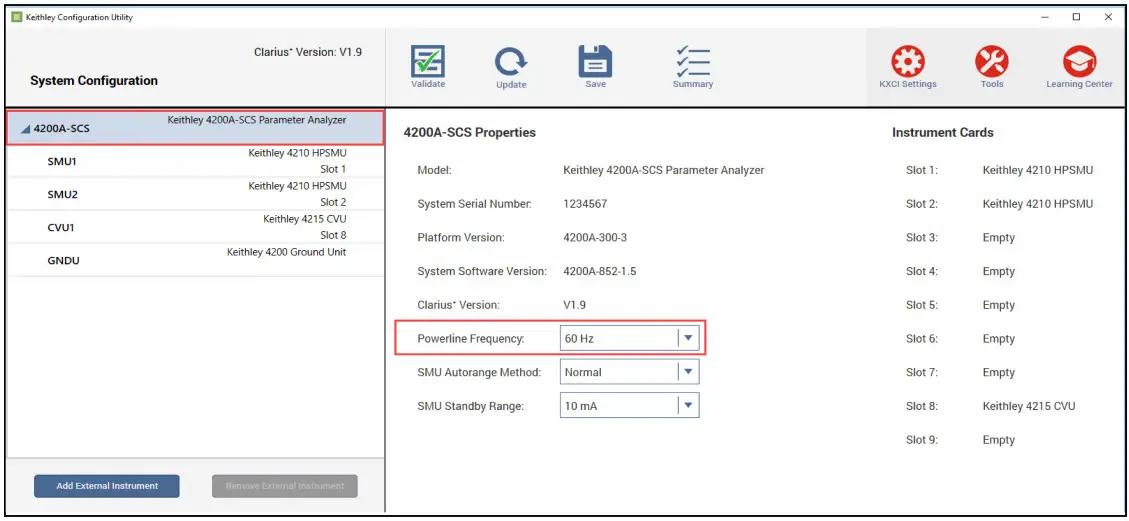The image size is (1129, 521).
Task: Select SMU2 in the configuration tree
Action: point(196,194)
